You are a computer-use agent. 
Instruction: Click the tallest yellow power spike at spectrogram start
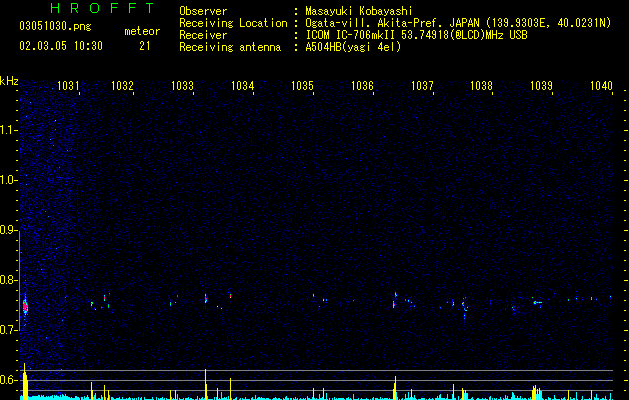[25, 381]
